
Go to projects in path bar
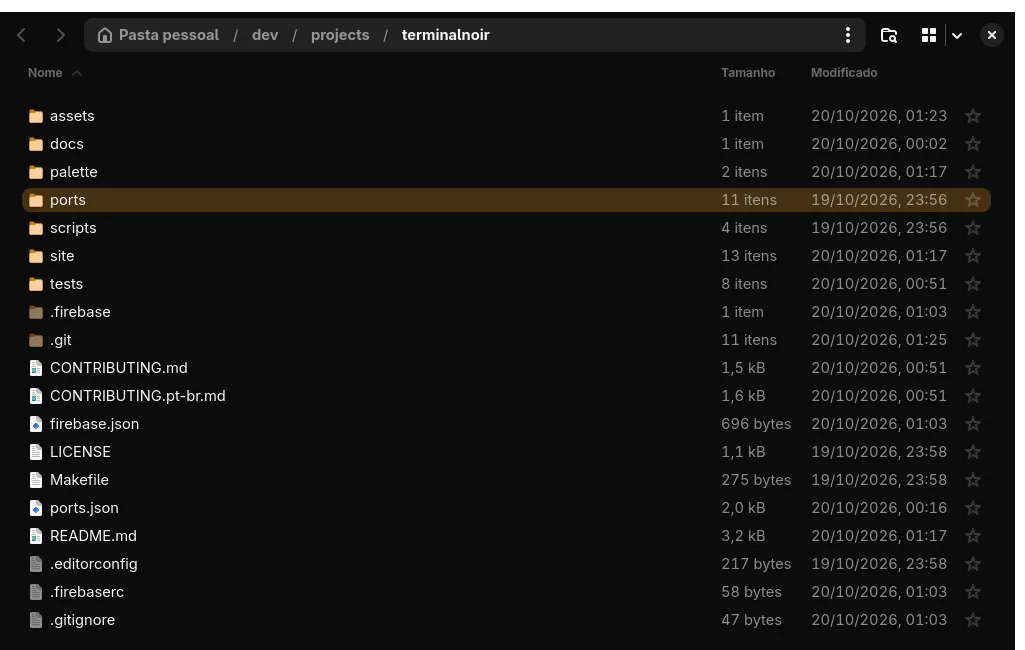click(340, 35)
